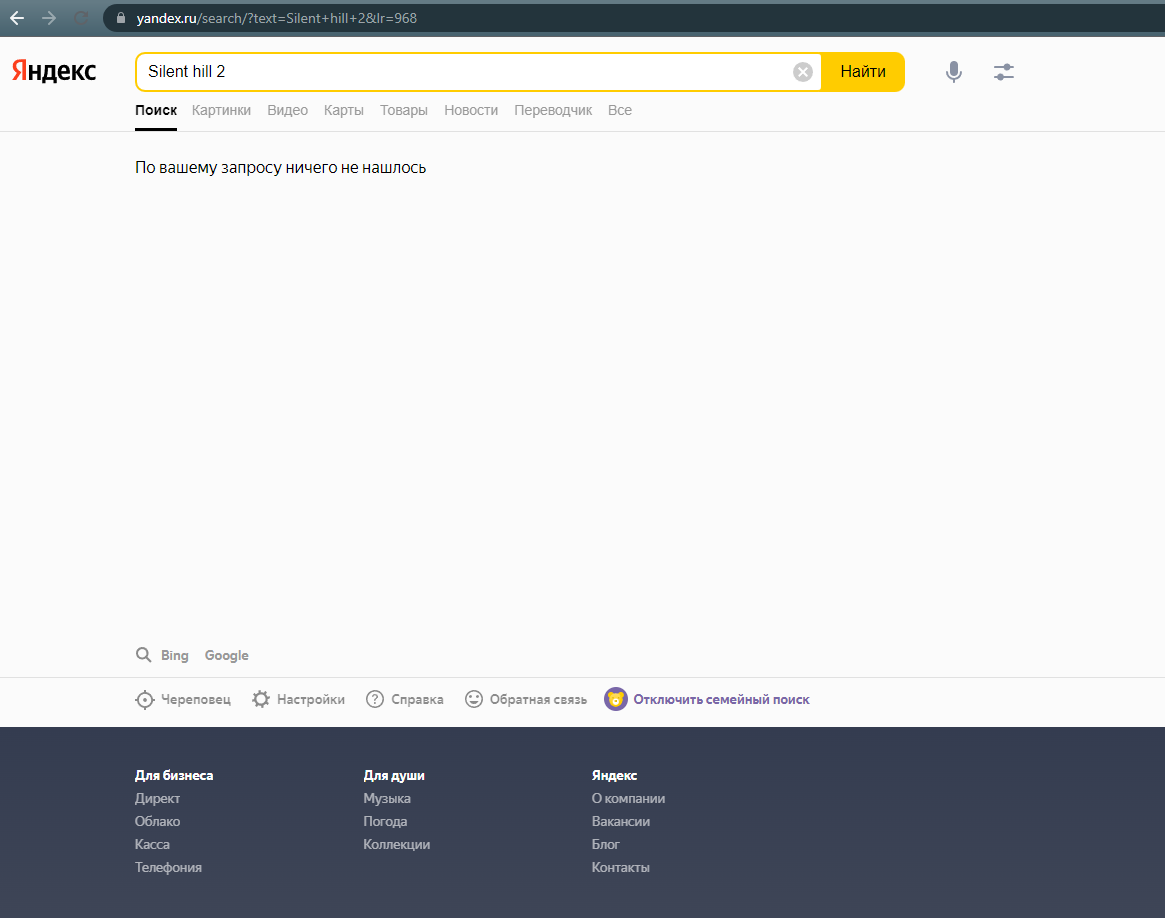Click the magnifier icon near Bing
Image resolution: width=1165 pixels, height=918 pixels.
143,654
